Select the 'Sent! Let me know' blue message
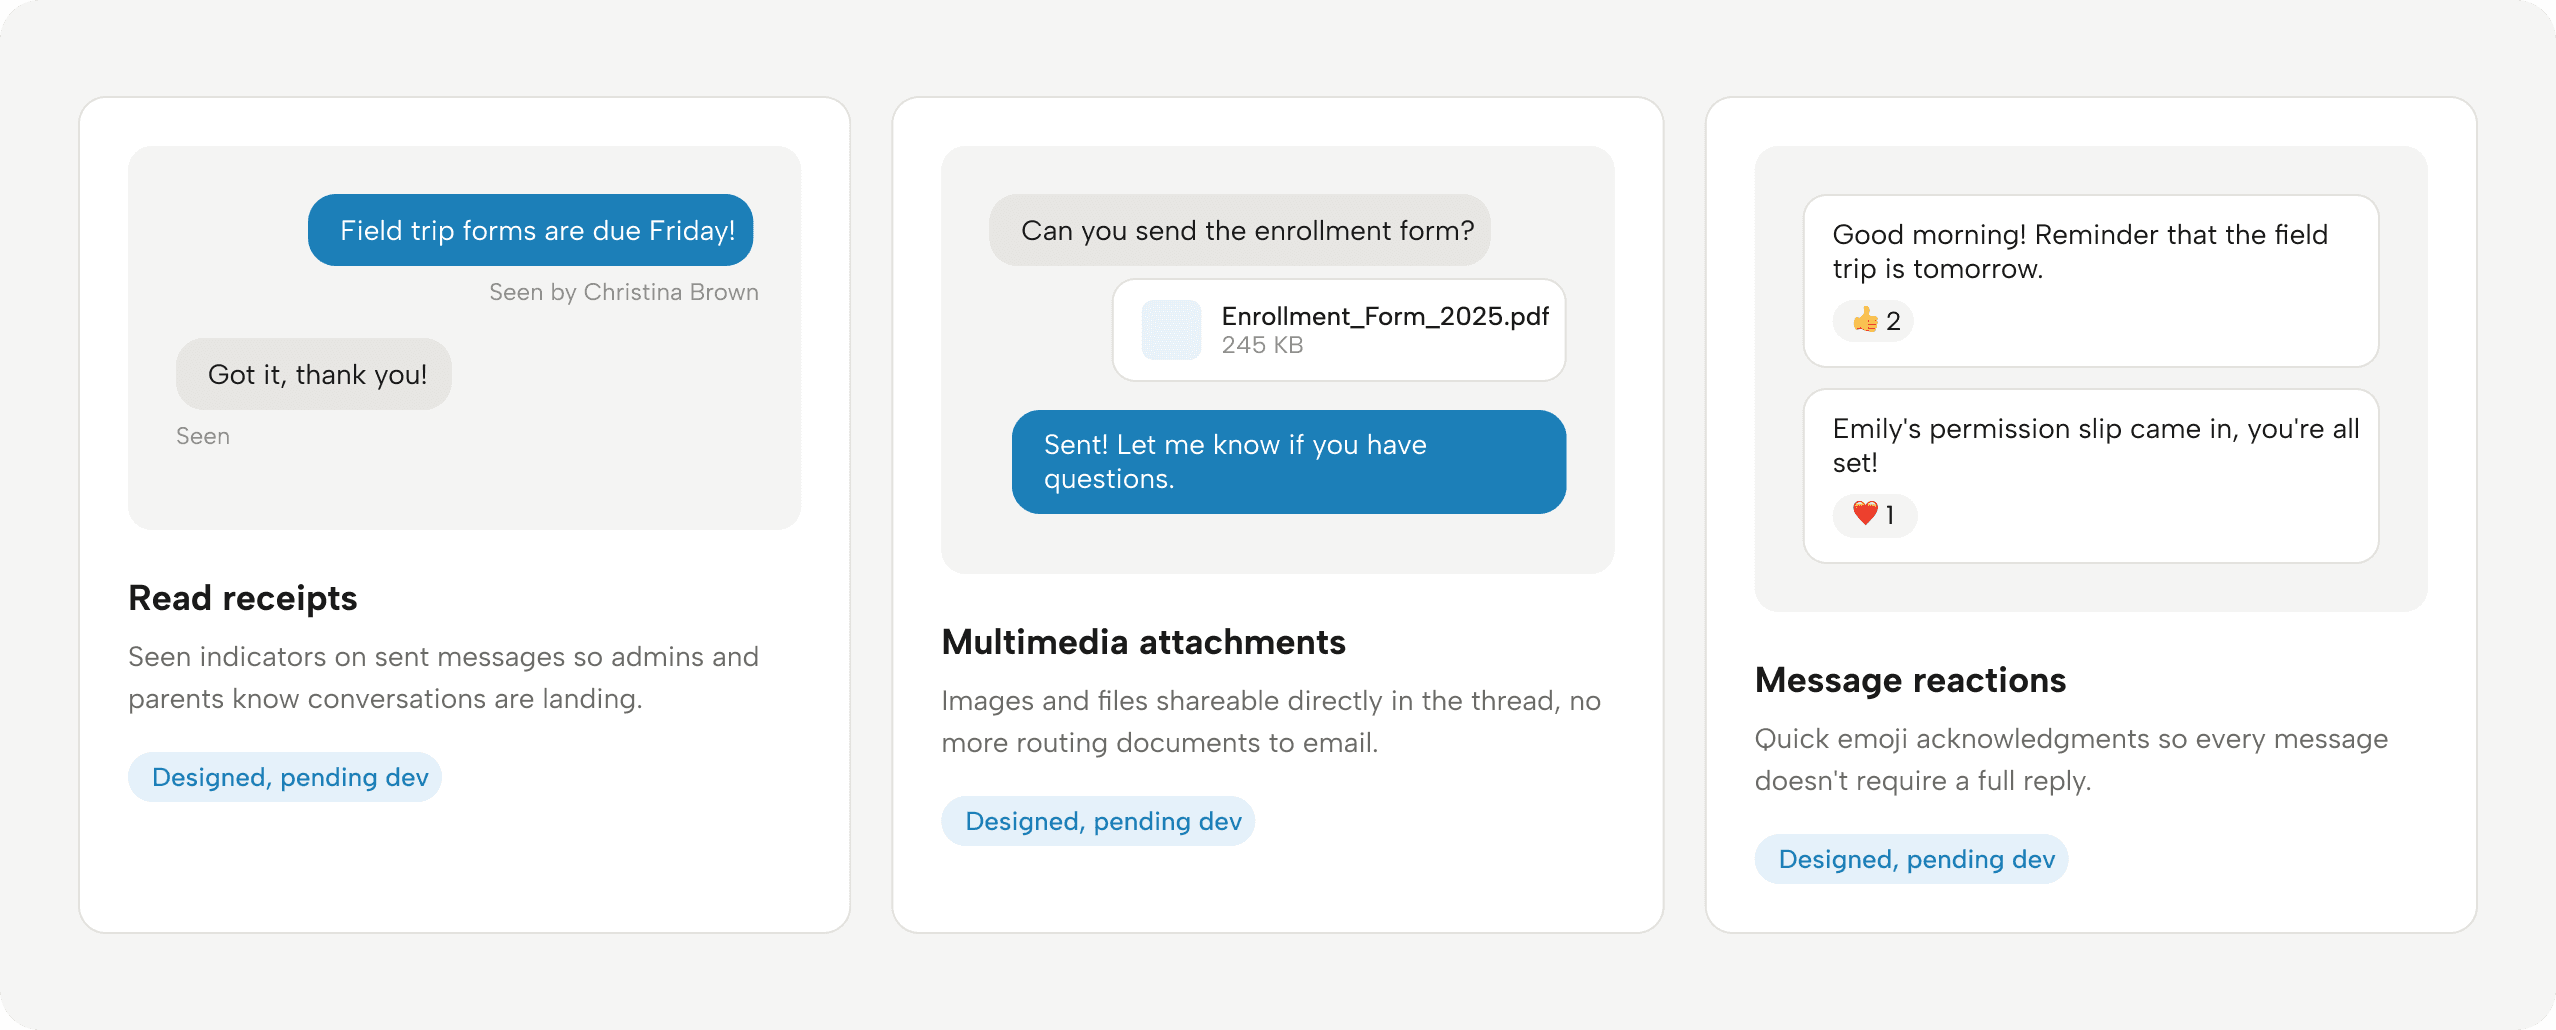This screenshot has width=2556, height=1030. 1289,462
